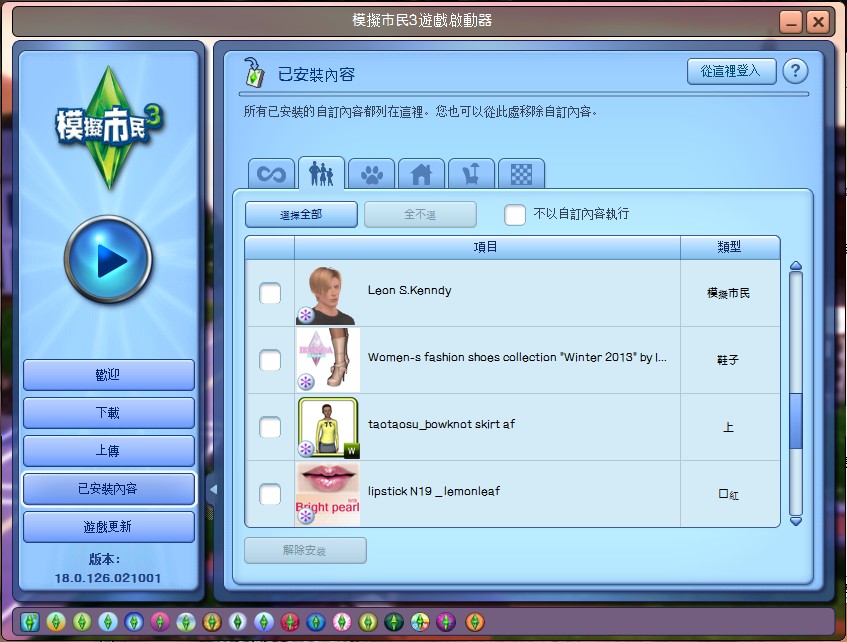847x642 pixels.
Task: Click the version number 18.0.126.021001
Action: 108,578
